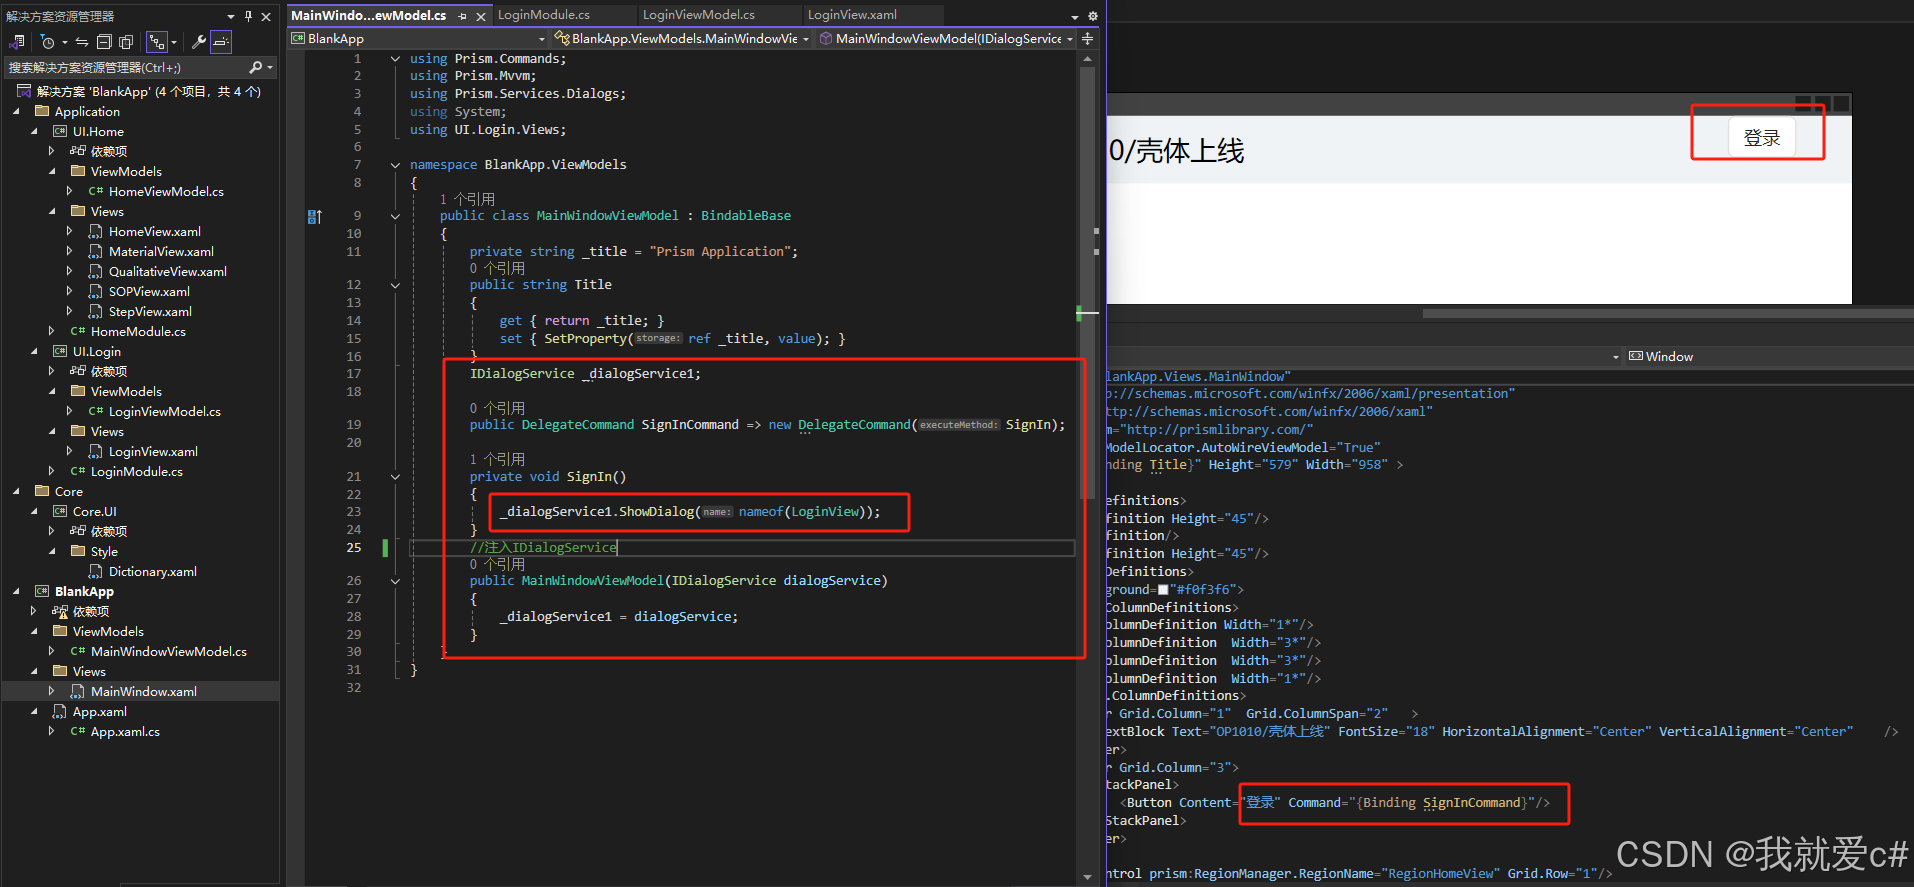
Task: Click the sync with active document arrows icon
Action: click(x=82, y=42)
